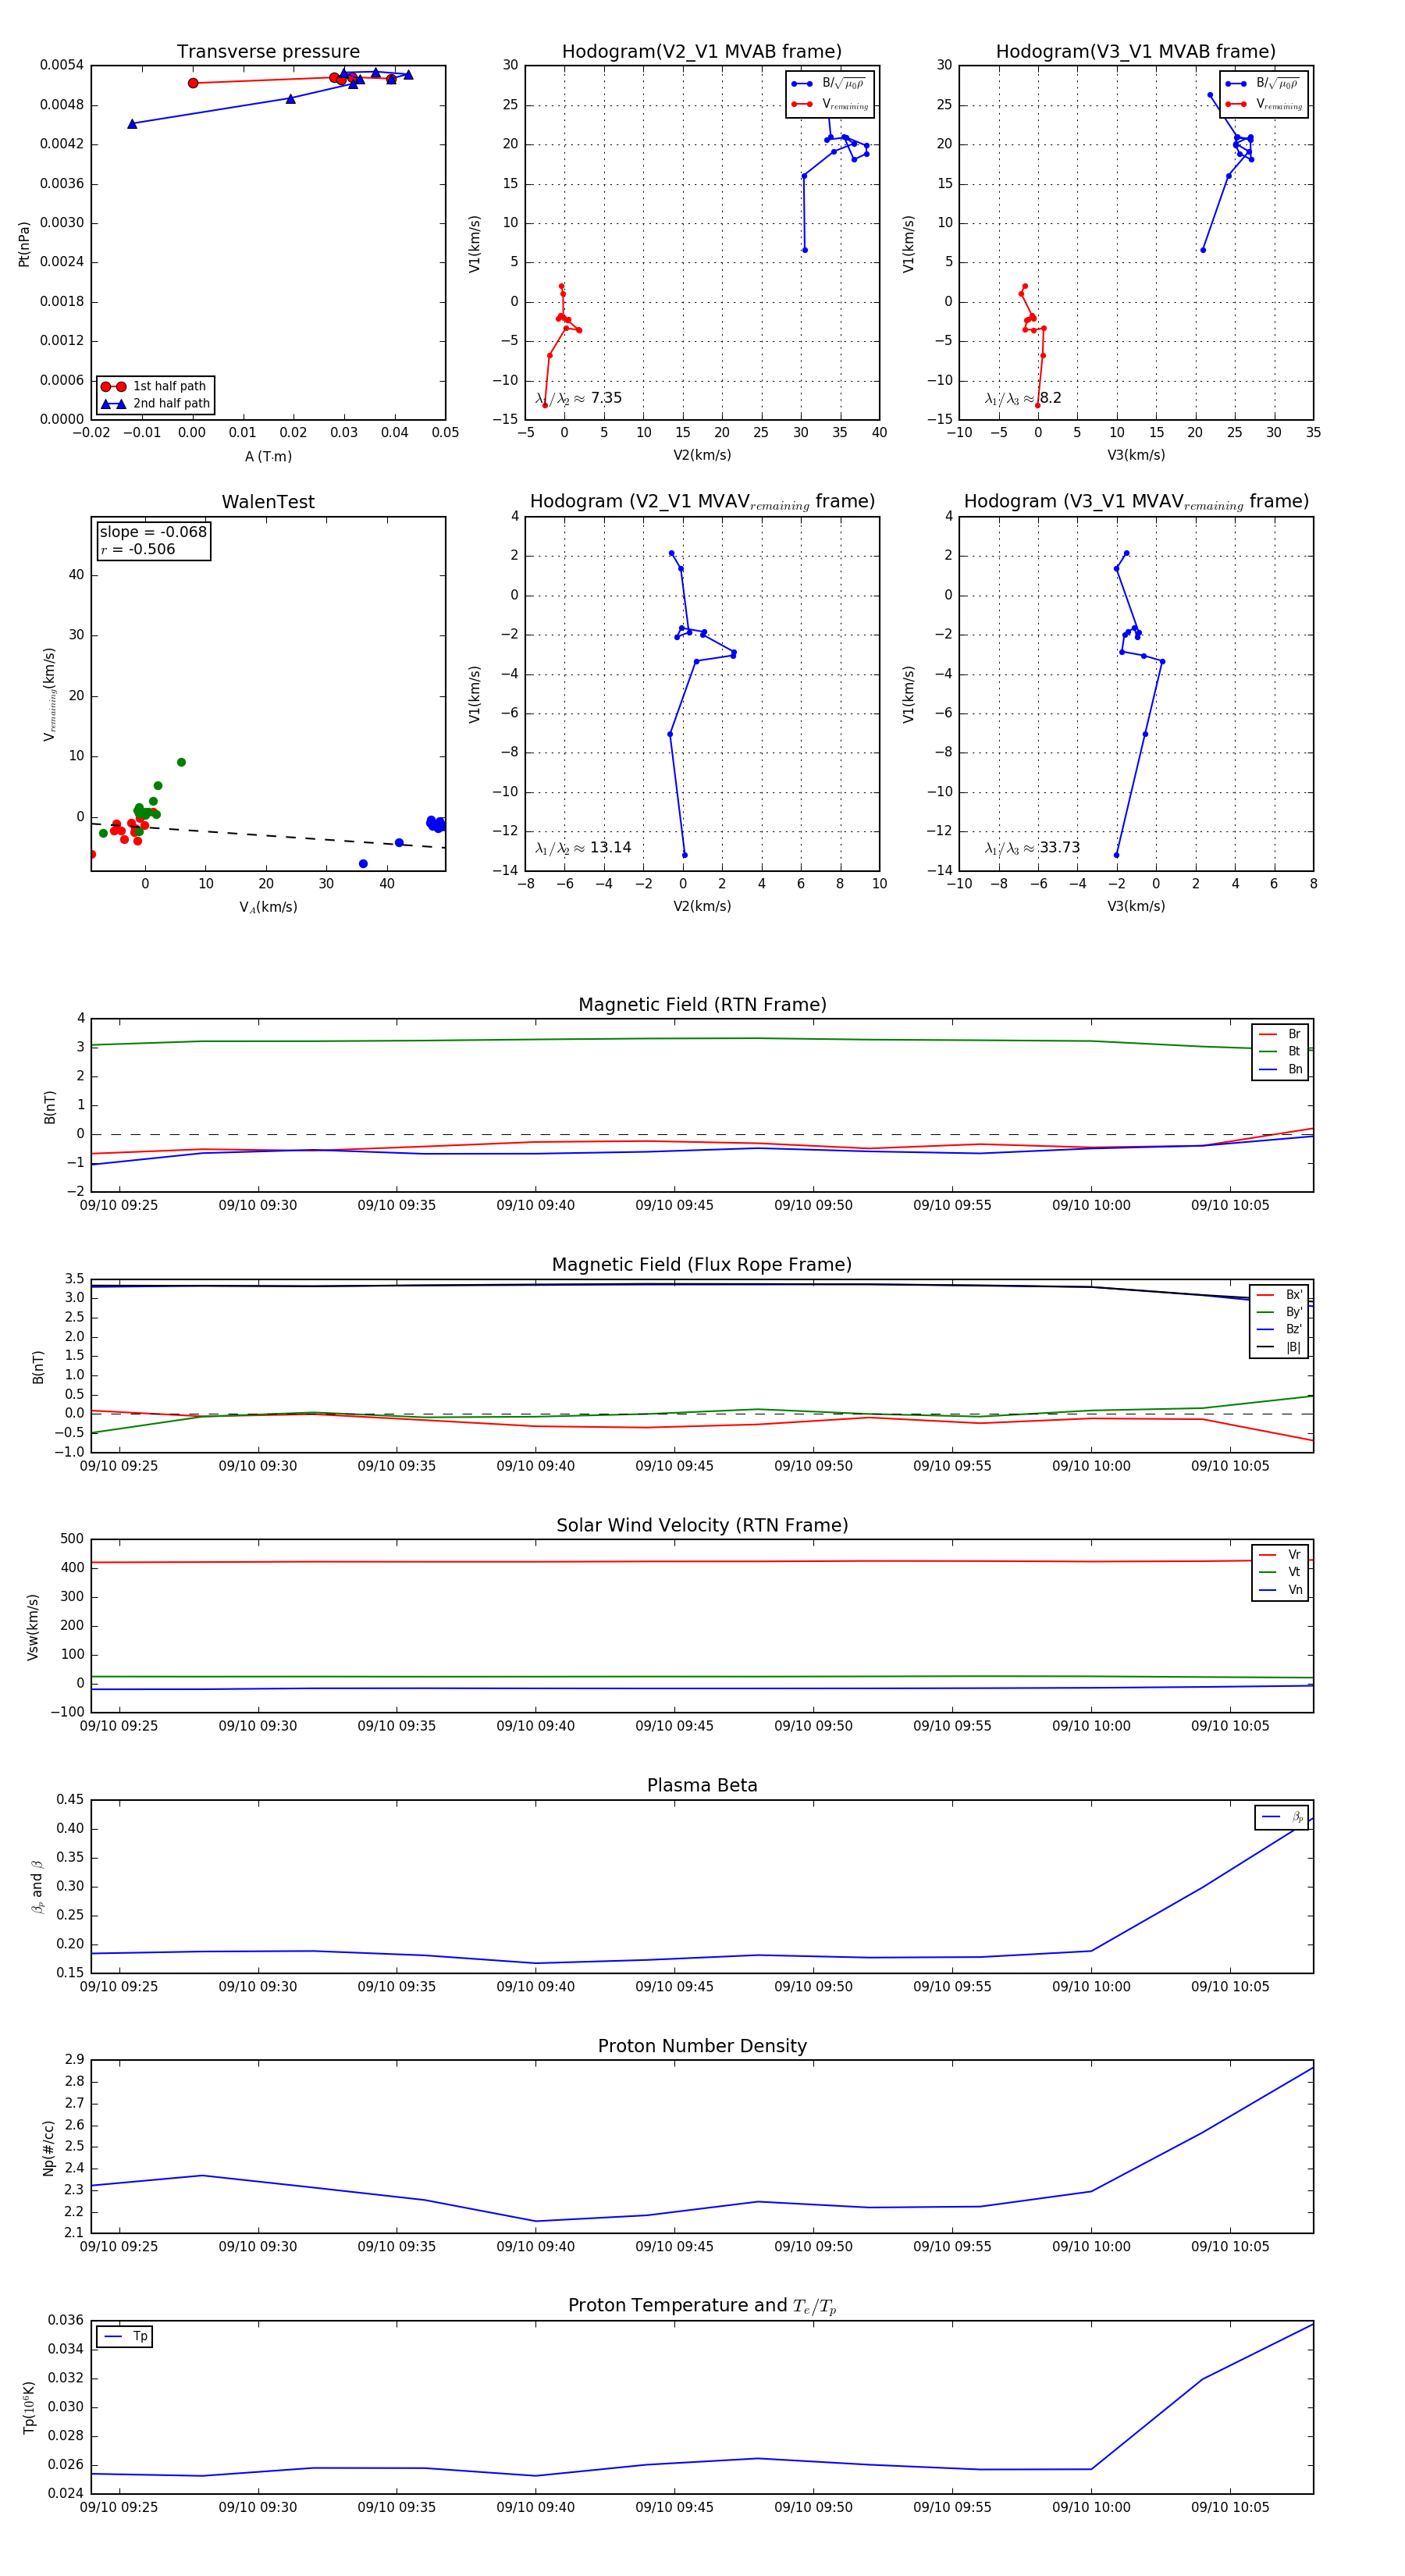Select the Bx' legend entry
Image resolution: width=1405 pixels, height=2576 pixels.
[x=1279, y=1294]
